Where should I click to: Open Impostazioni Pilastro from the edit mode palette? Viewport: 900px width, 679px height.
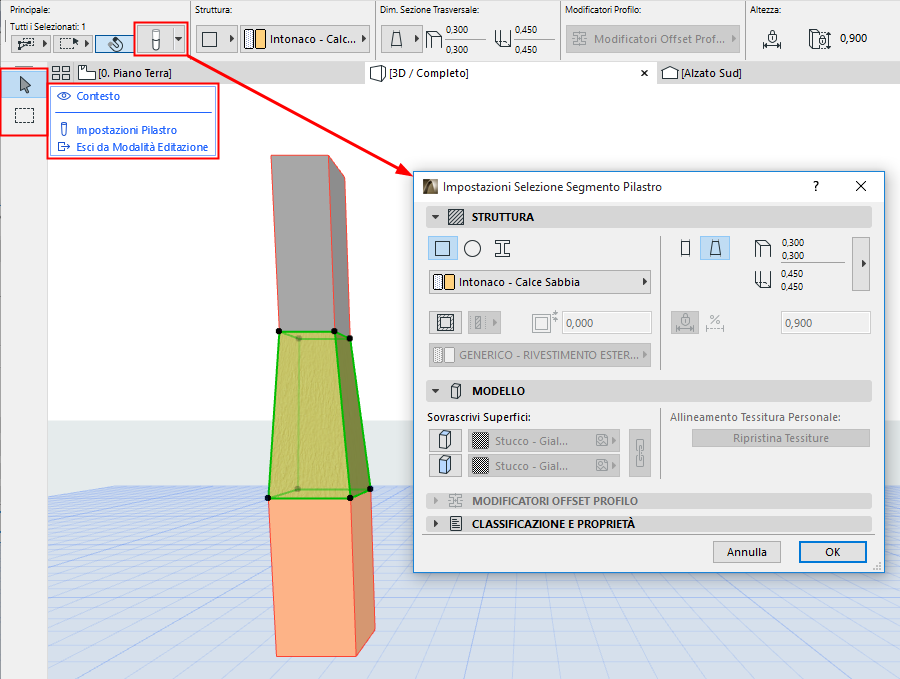126,130
